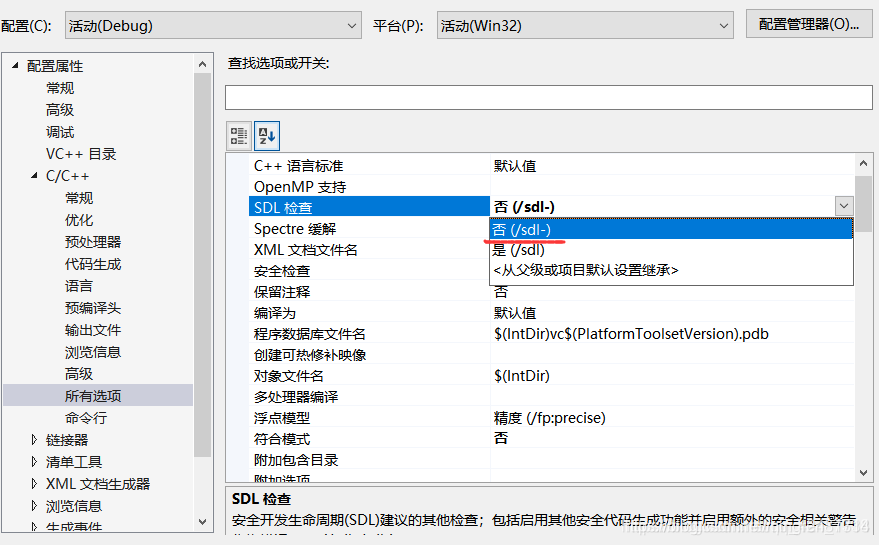This screenshot has width=879, height=545.
Task: Select 所有选项 tree item
Action: coord(98,395)
